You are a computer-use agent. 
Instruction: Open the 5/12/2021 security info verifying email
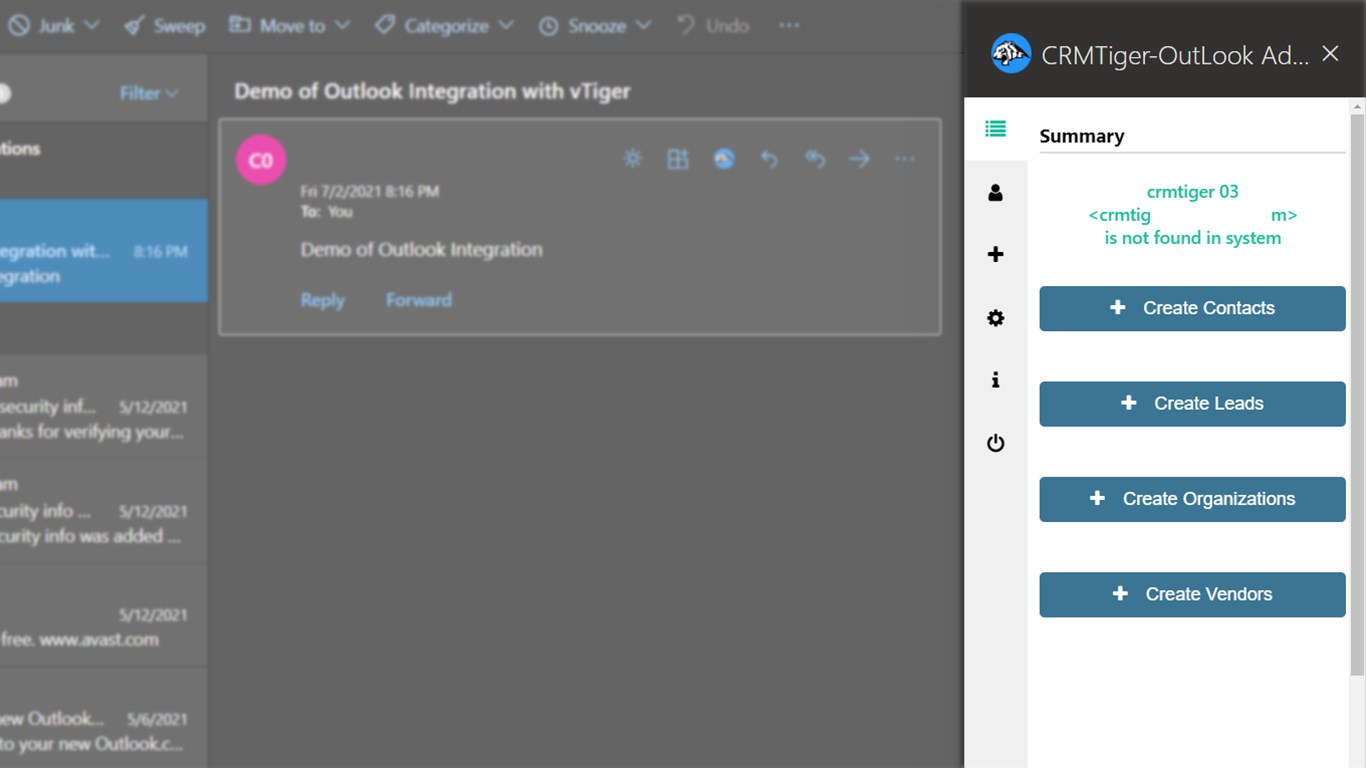(104, 407)
